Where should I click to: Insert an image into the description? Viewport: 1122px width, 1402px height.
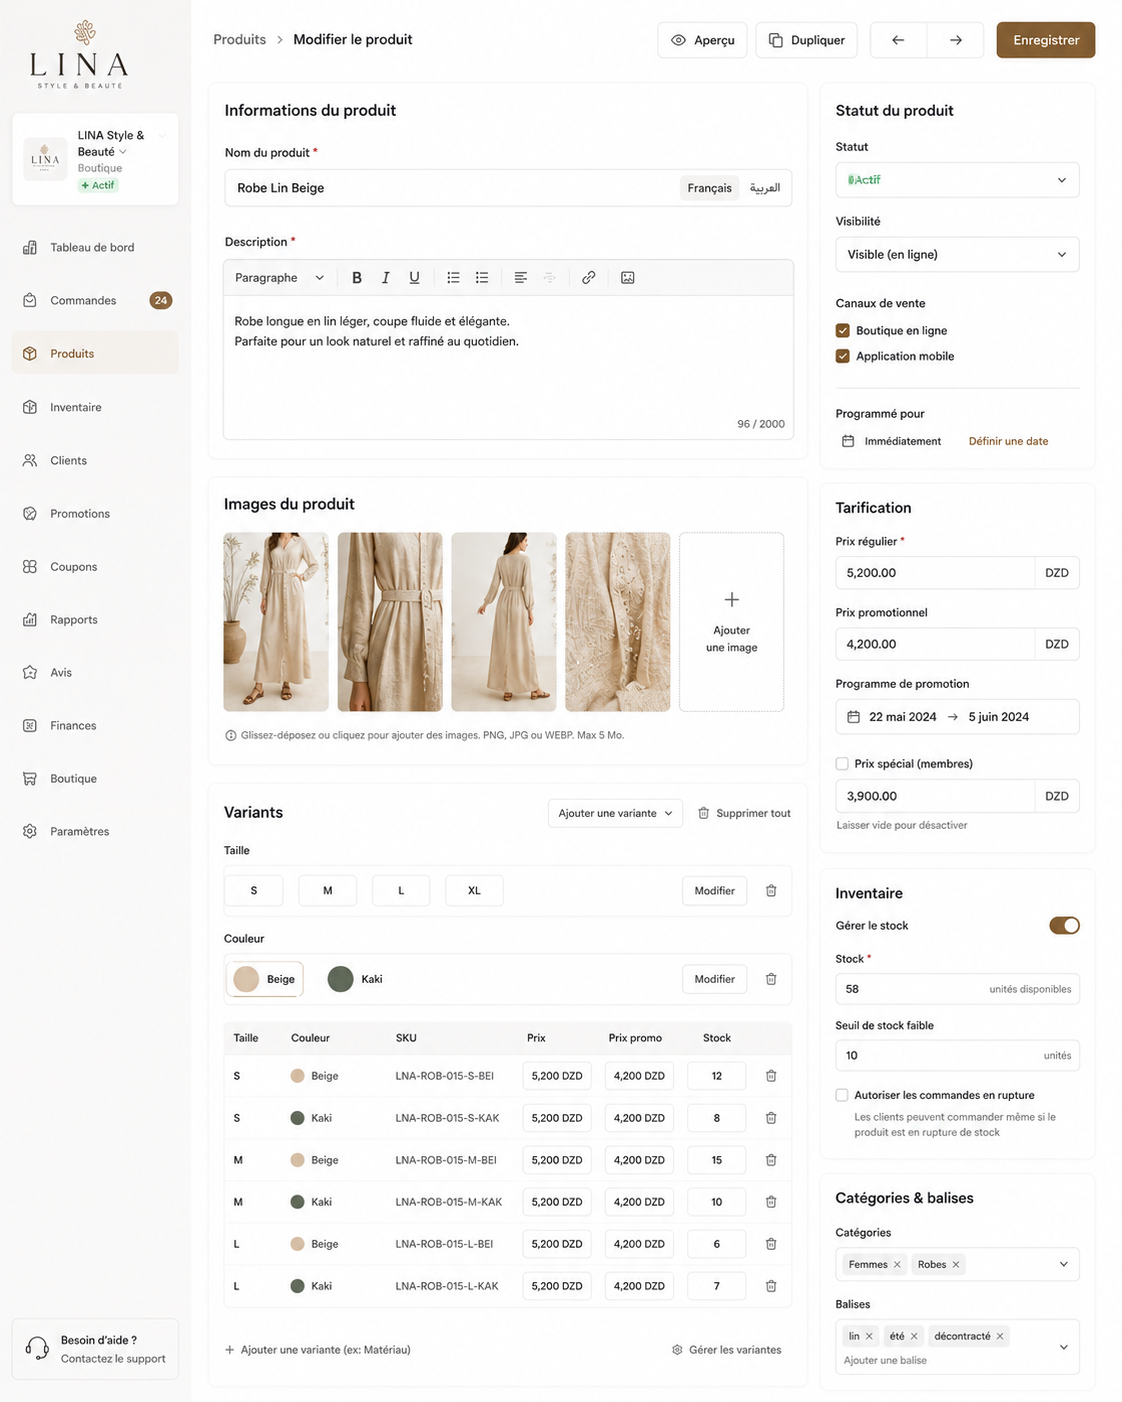coord(628,278)
